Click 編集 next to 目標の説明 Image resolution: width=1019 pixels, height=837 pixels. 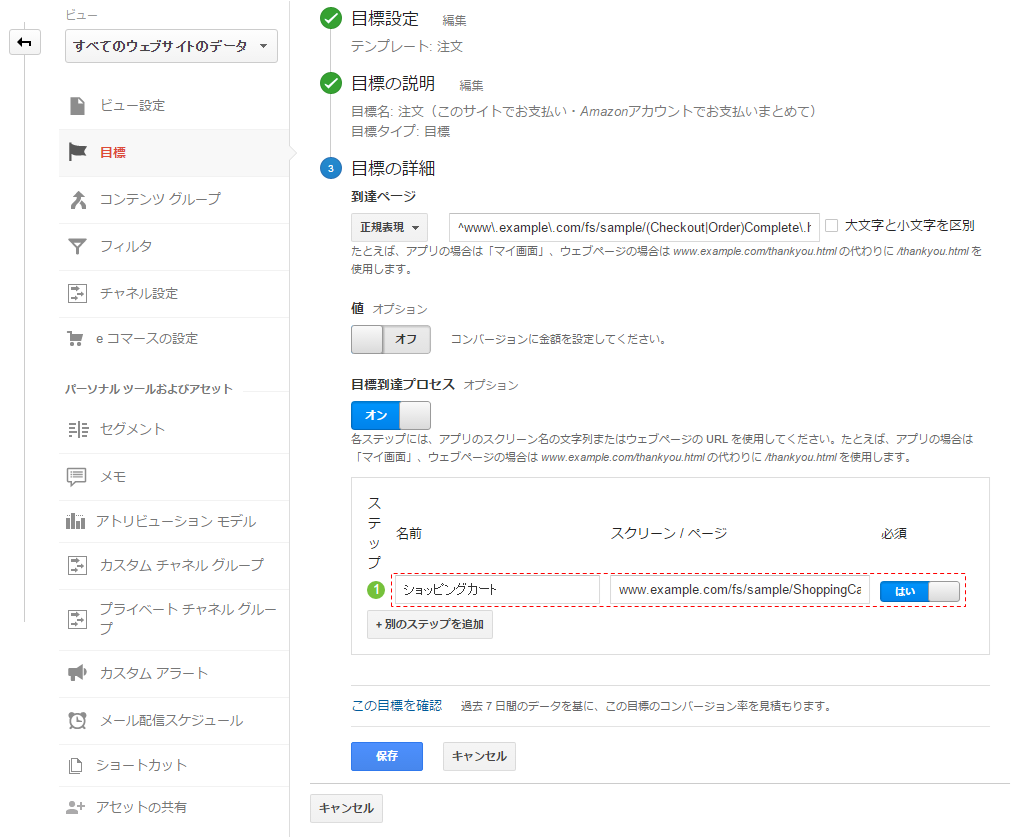pos(471,86)
